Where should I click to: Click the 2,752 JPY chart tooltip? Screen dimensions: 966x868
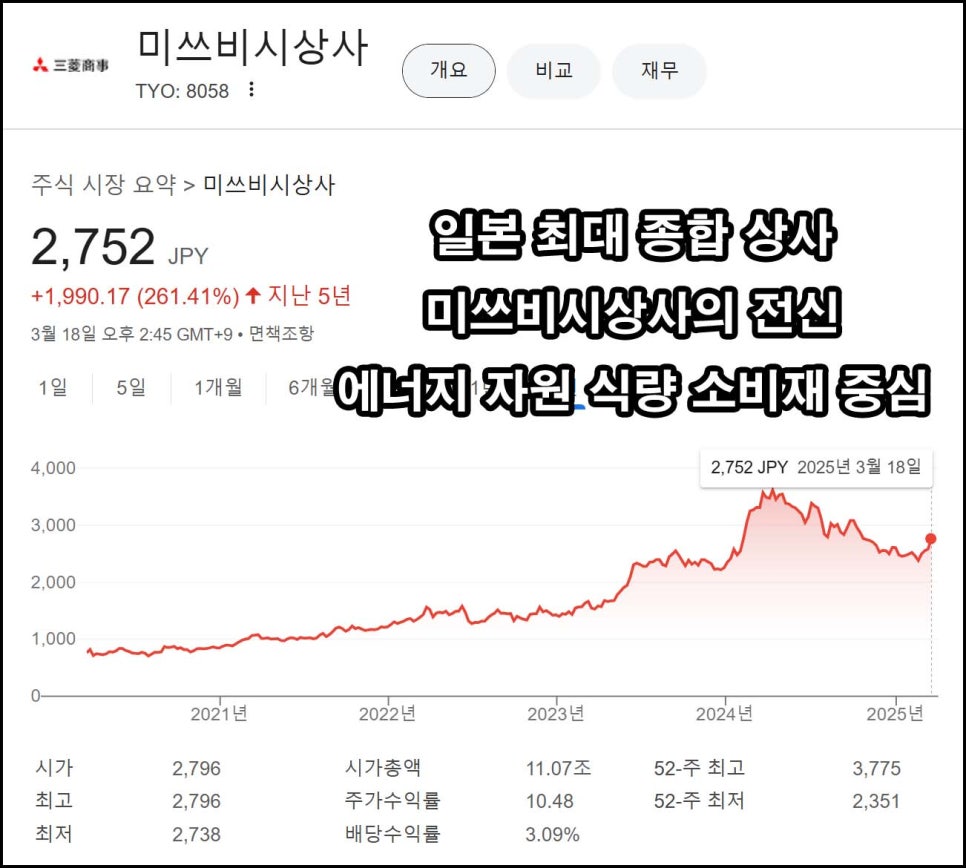point(816,468)
